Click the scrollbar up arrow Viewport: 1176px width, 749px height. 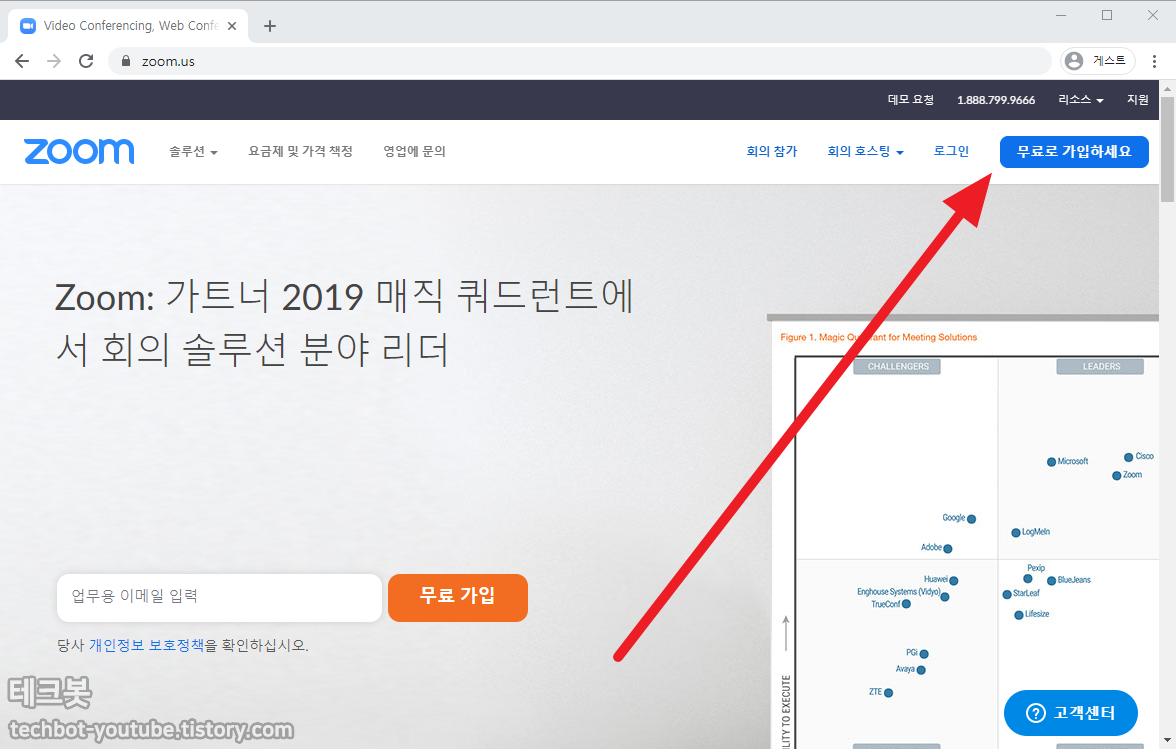click(x=1168, y=88)
